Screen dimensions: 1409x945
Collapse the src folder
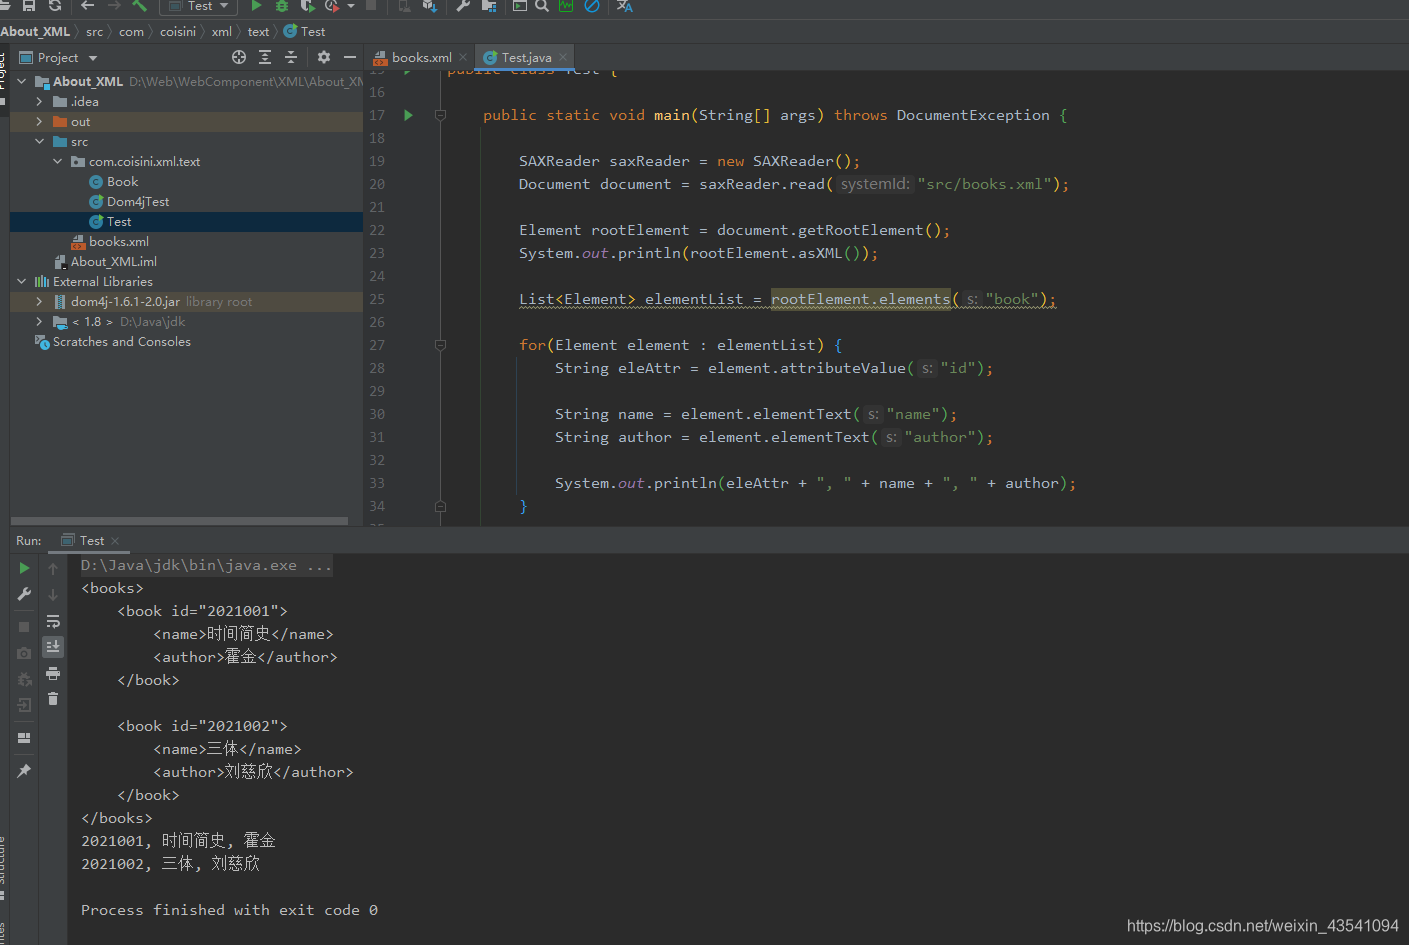click(x=39, y=141)
